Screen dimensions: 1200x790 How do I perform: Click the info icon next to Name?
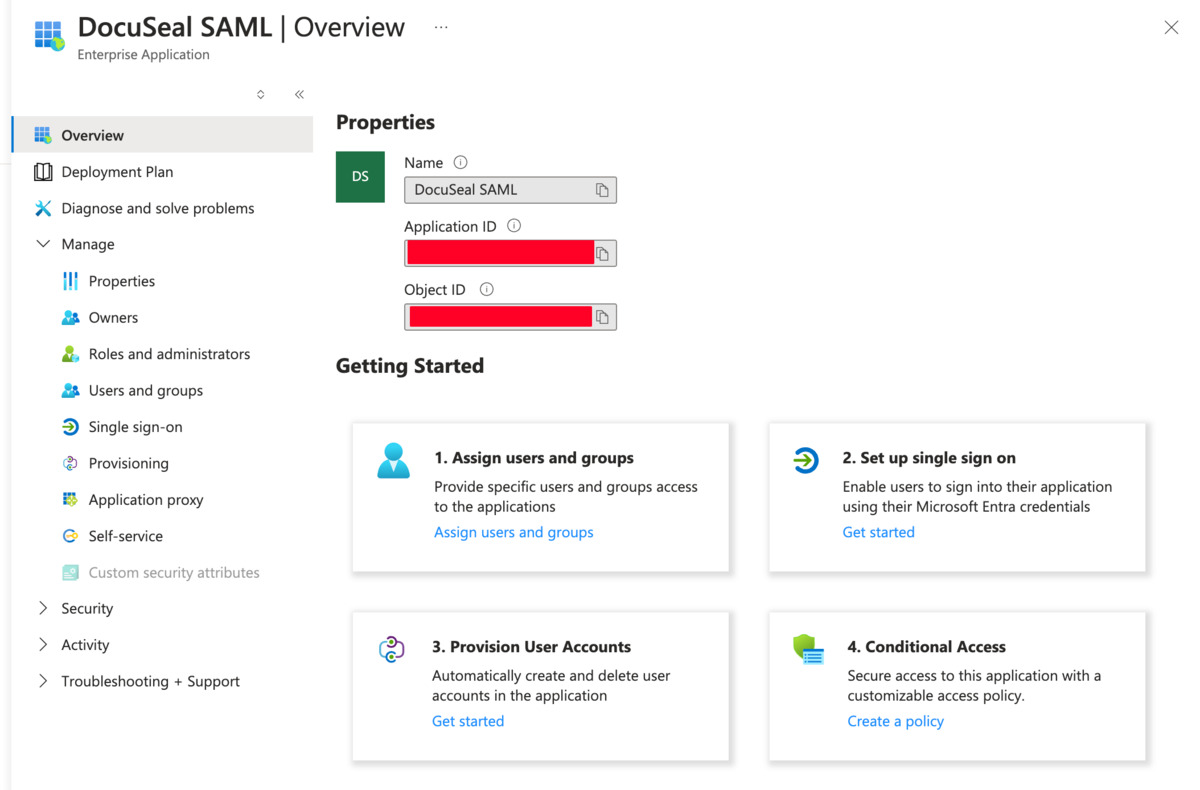(460, 162)
